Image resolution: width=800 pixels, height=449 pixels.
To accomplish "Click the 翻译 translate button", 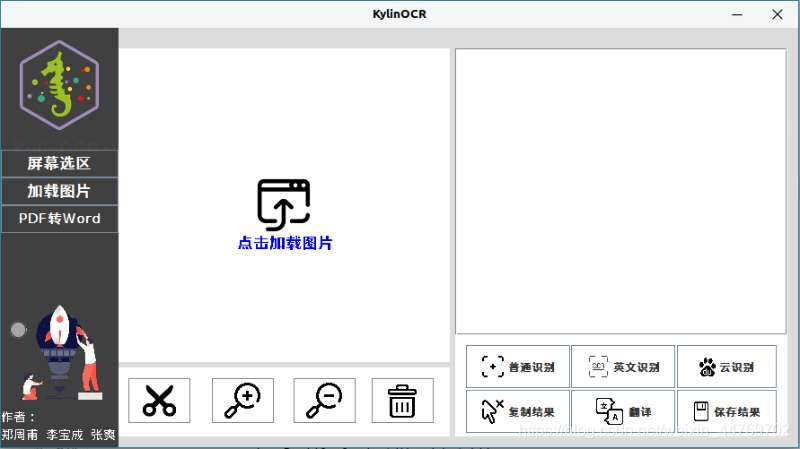I will tap(623, 411).
